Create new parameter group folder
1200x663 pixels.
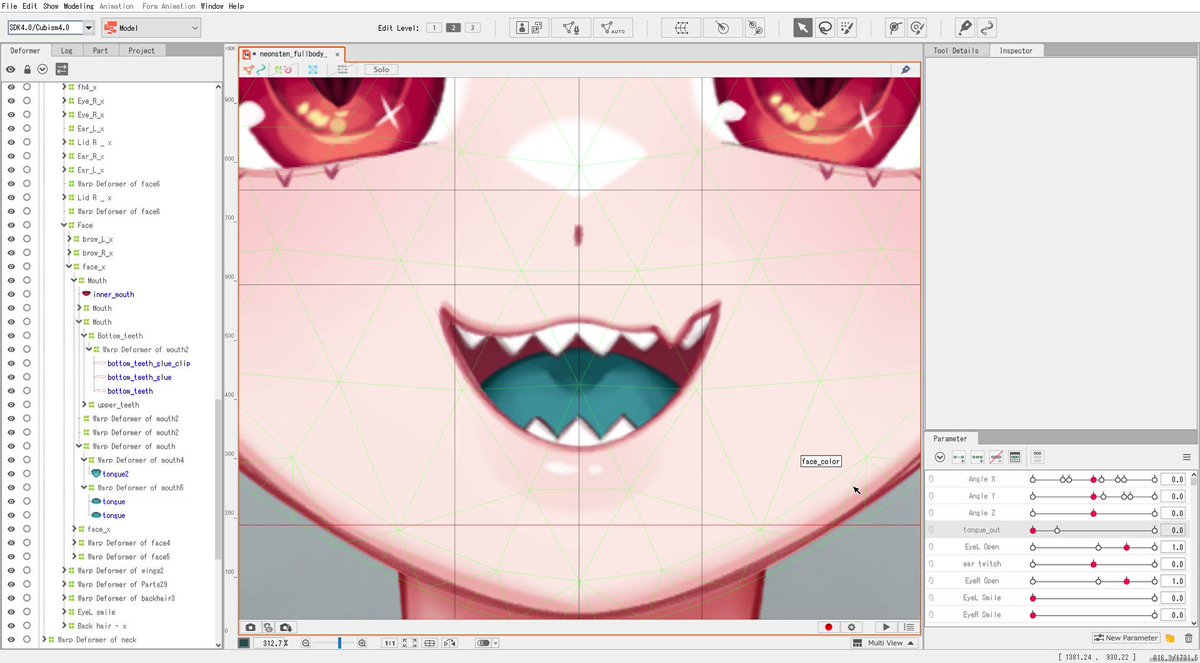click(1169, 638)
